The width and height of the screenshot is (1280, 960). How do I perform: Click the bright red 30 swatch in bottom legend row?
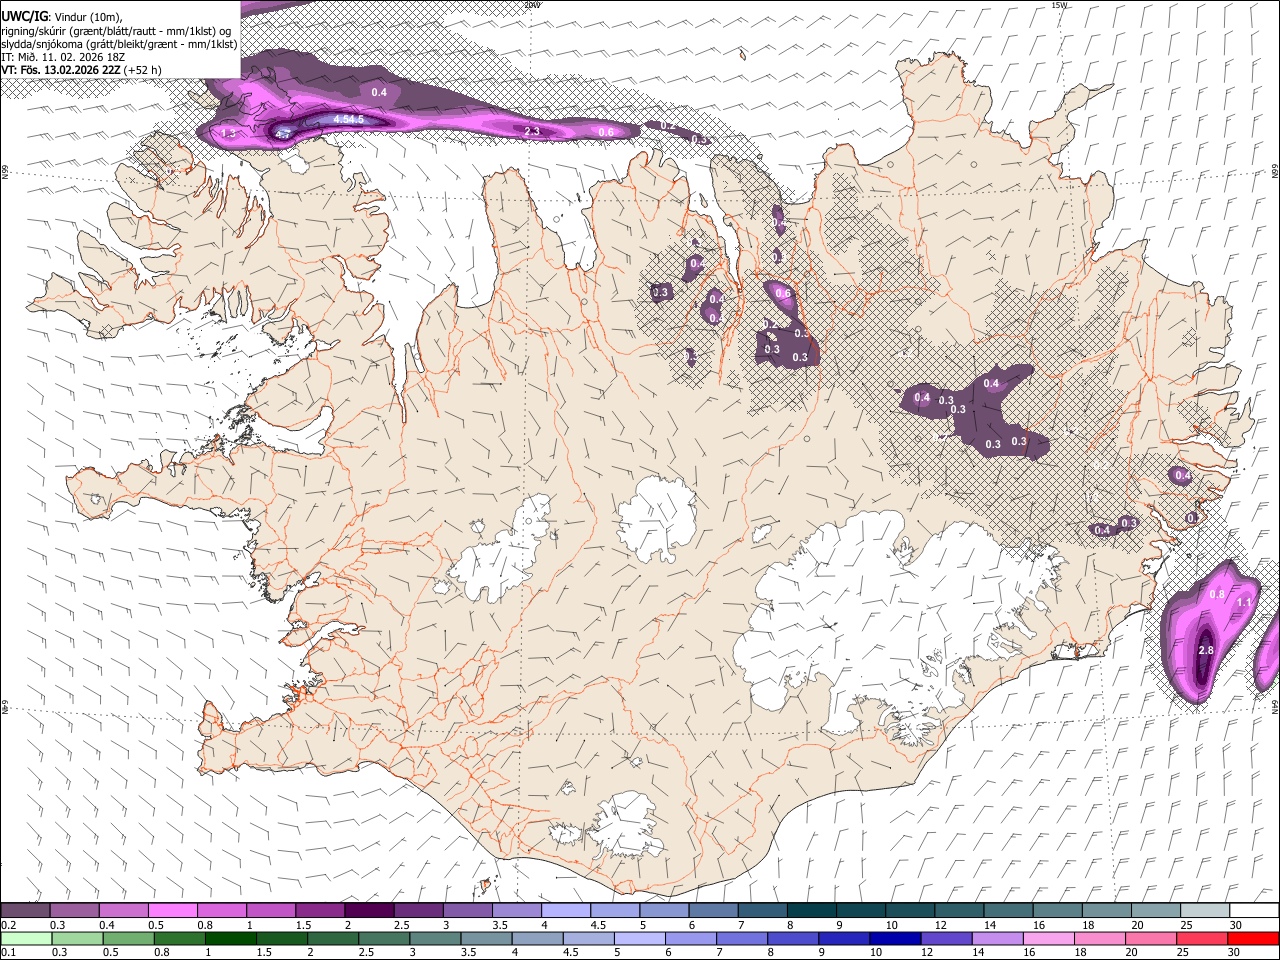1253,938
